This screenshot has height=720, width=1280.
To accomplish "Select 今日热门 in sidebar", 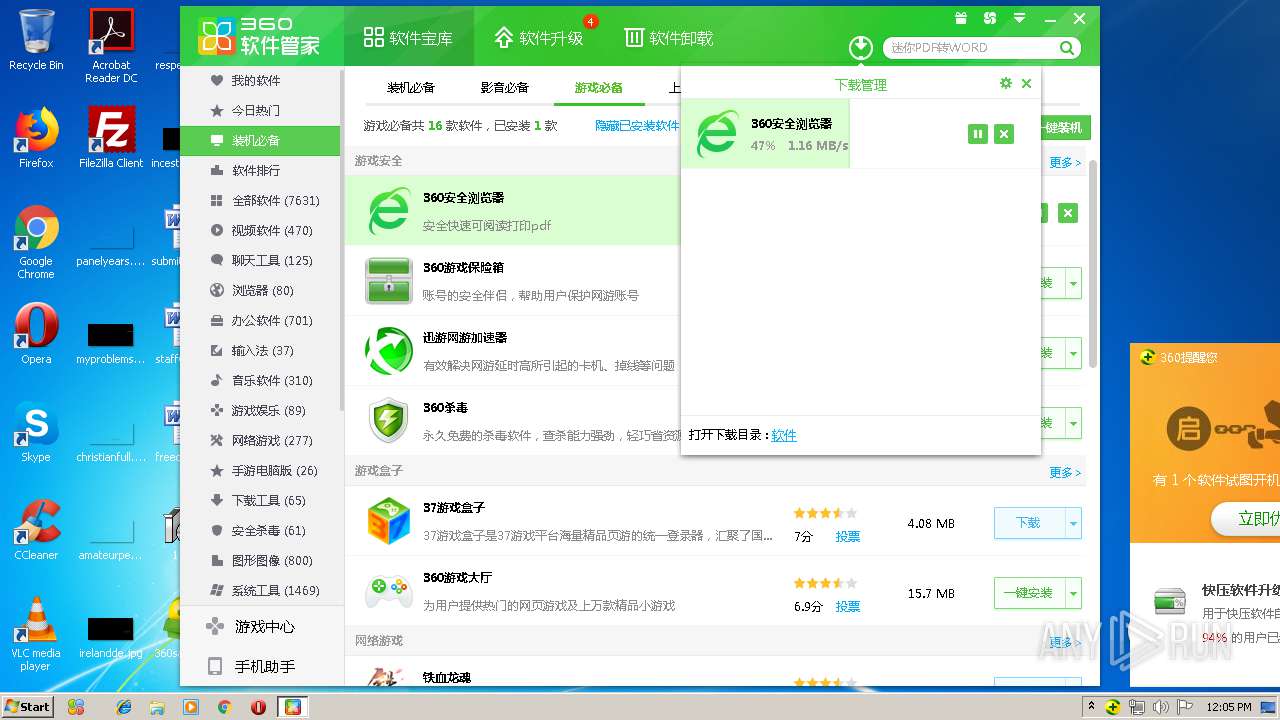I will pyautogui.click(x=260, y=110).
